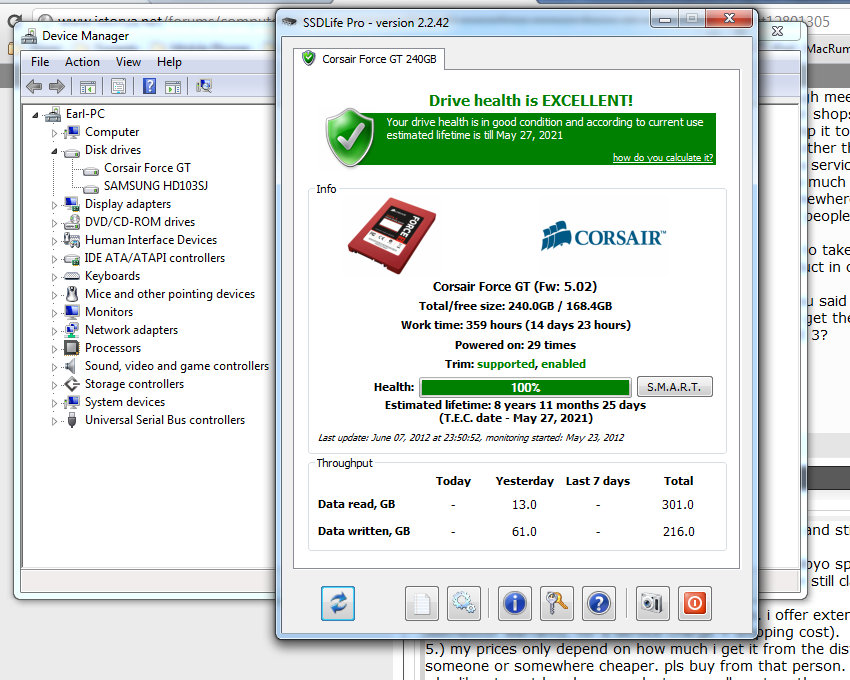This screenshot has height=680, width=850.
Task: Click Forward arrow in Device Manager toolbar
Action: pos(57,86)
